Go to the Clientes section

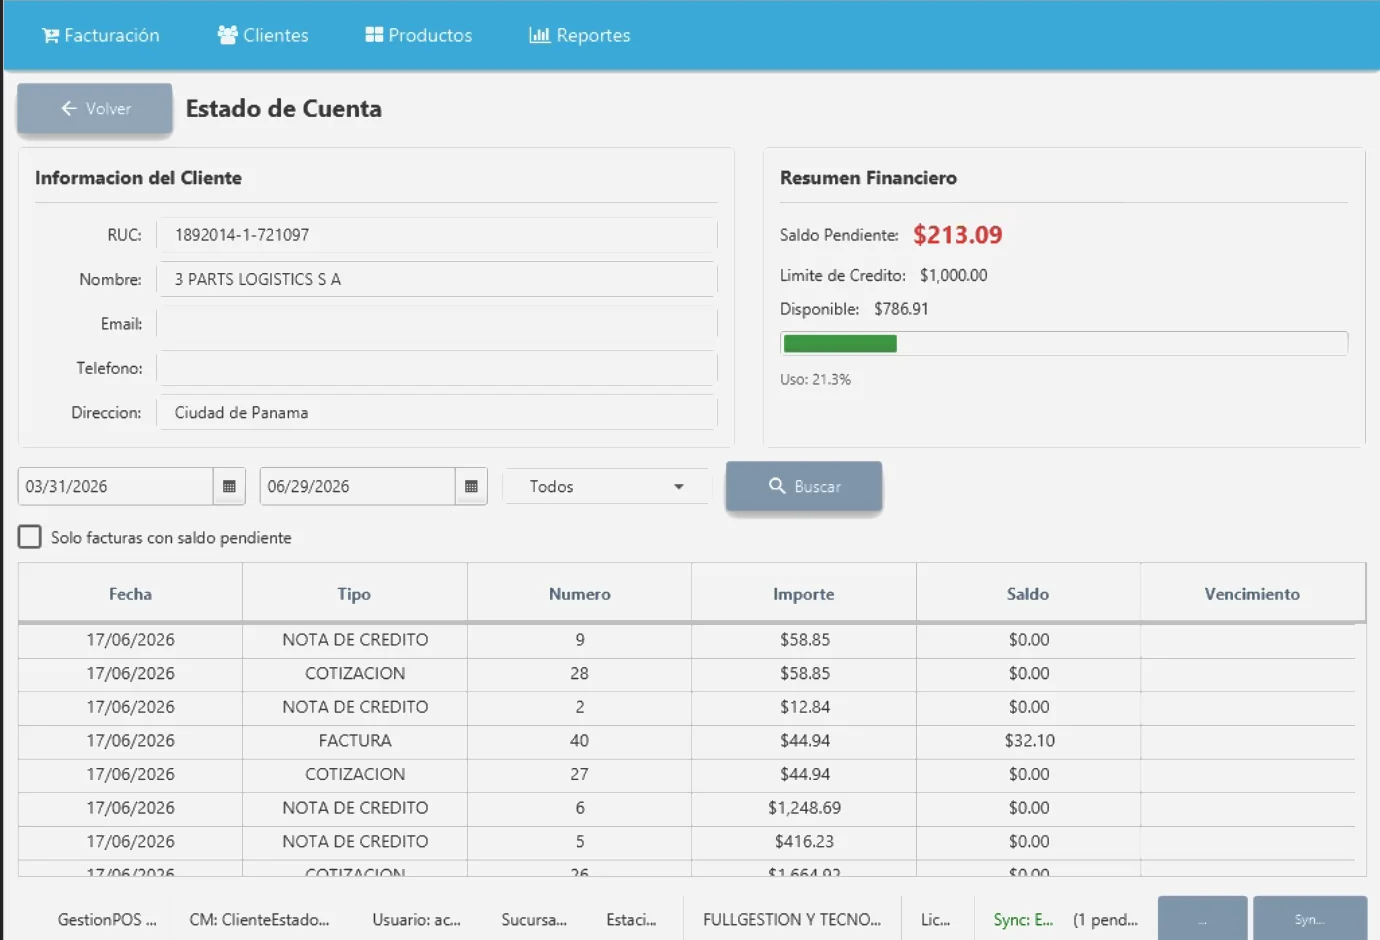point(263,35)
